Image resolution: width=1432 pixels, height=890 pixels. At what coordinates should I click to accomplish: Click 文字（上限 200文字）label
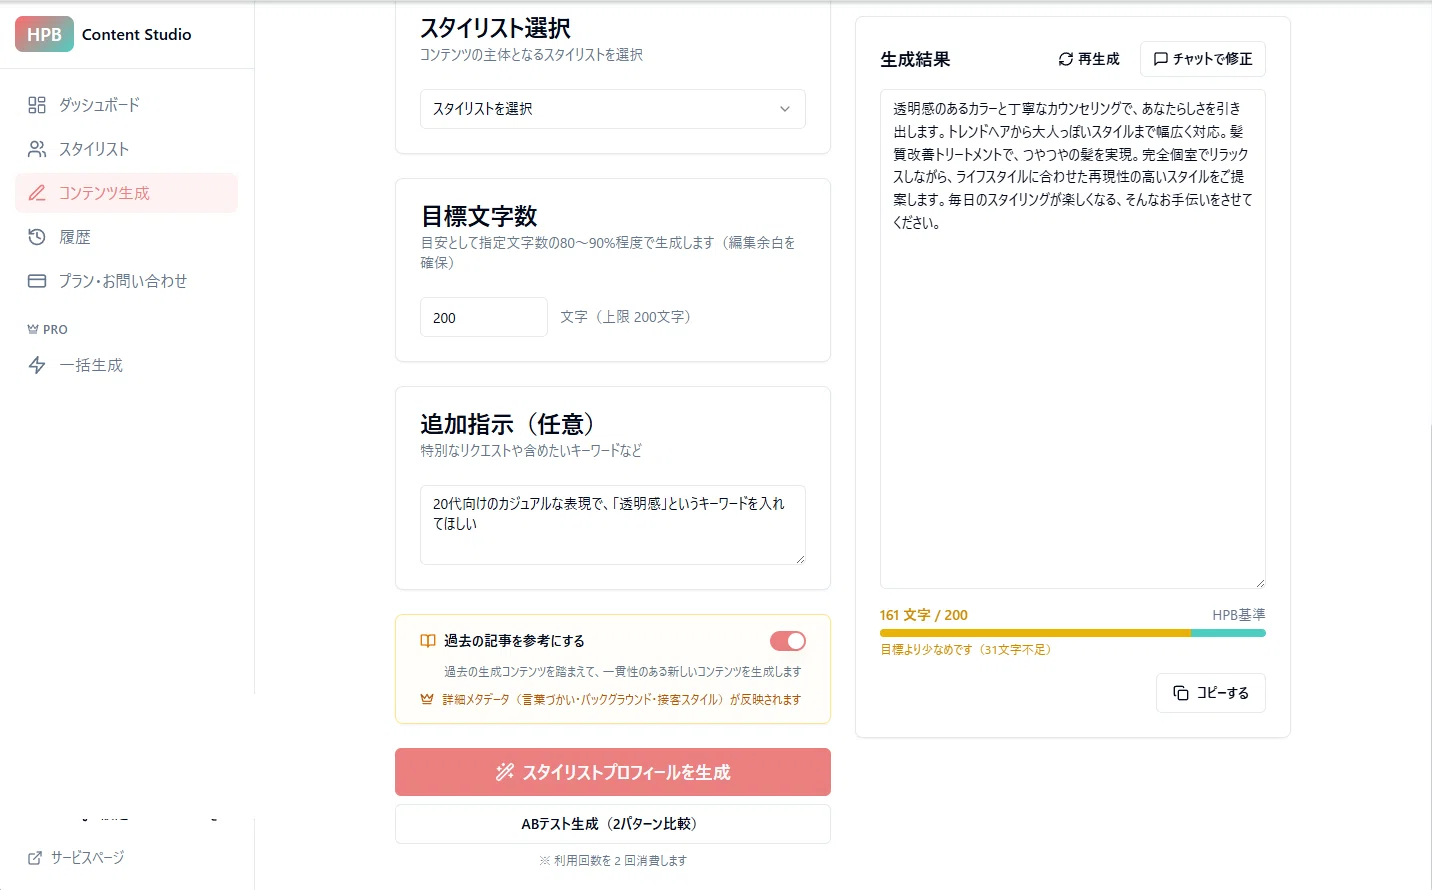(x=627, y=317)
